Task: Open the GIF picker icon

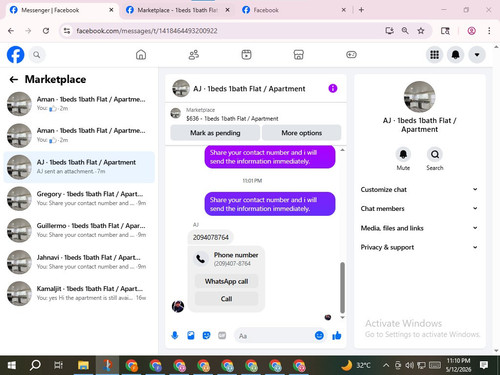Action: point(222,335)
